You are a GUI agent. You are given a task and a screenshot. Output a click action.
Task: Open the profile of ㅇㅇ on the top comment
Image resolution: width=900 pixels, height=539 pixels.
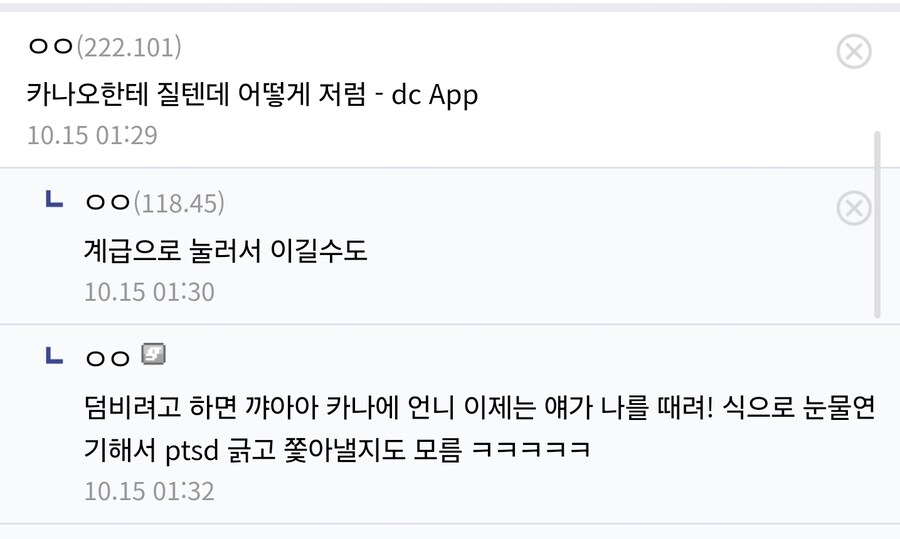[x=50, y=46]
